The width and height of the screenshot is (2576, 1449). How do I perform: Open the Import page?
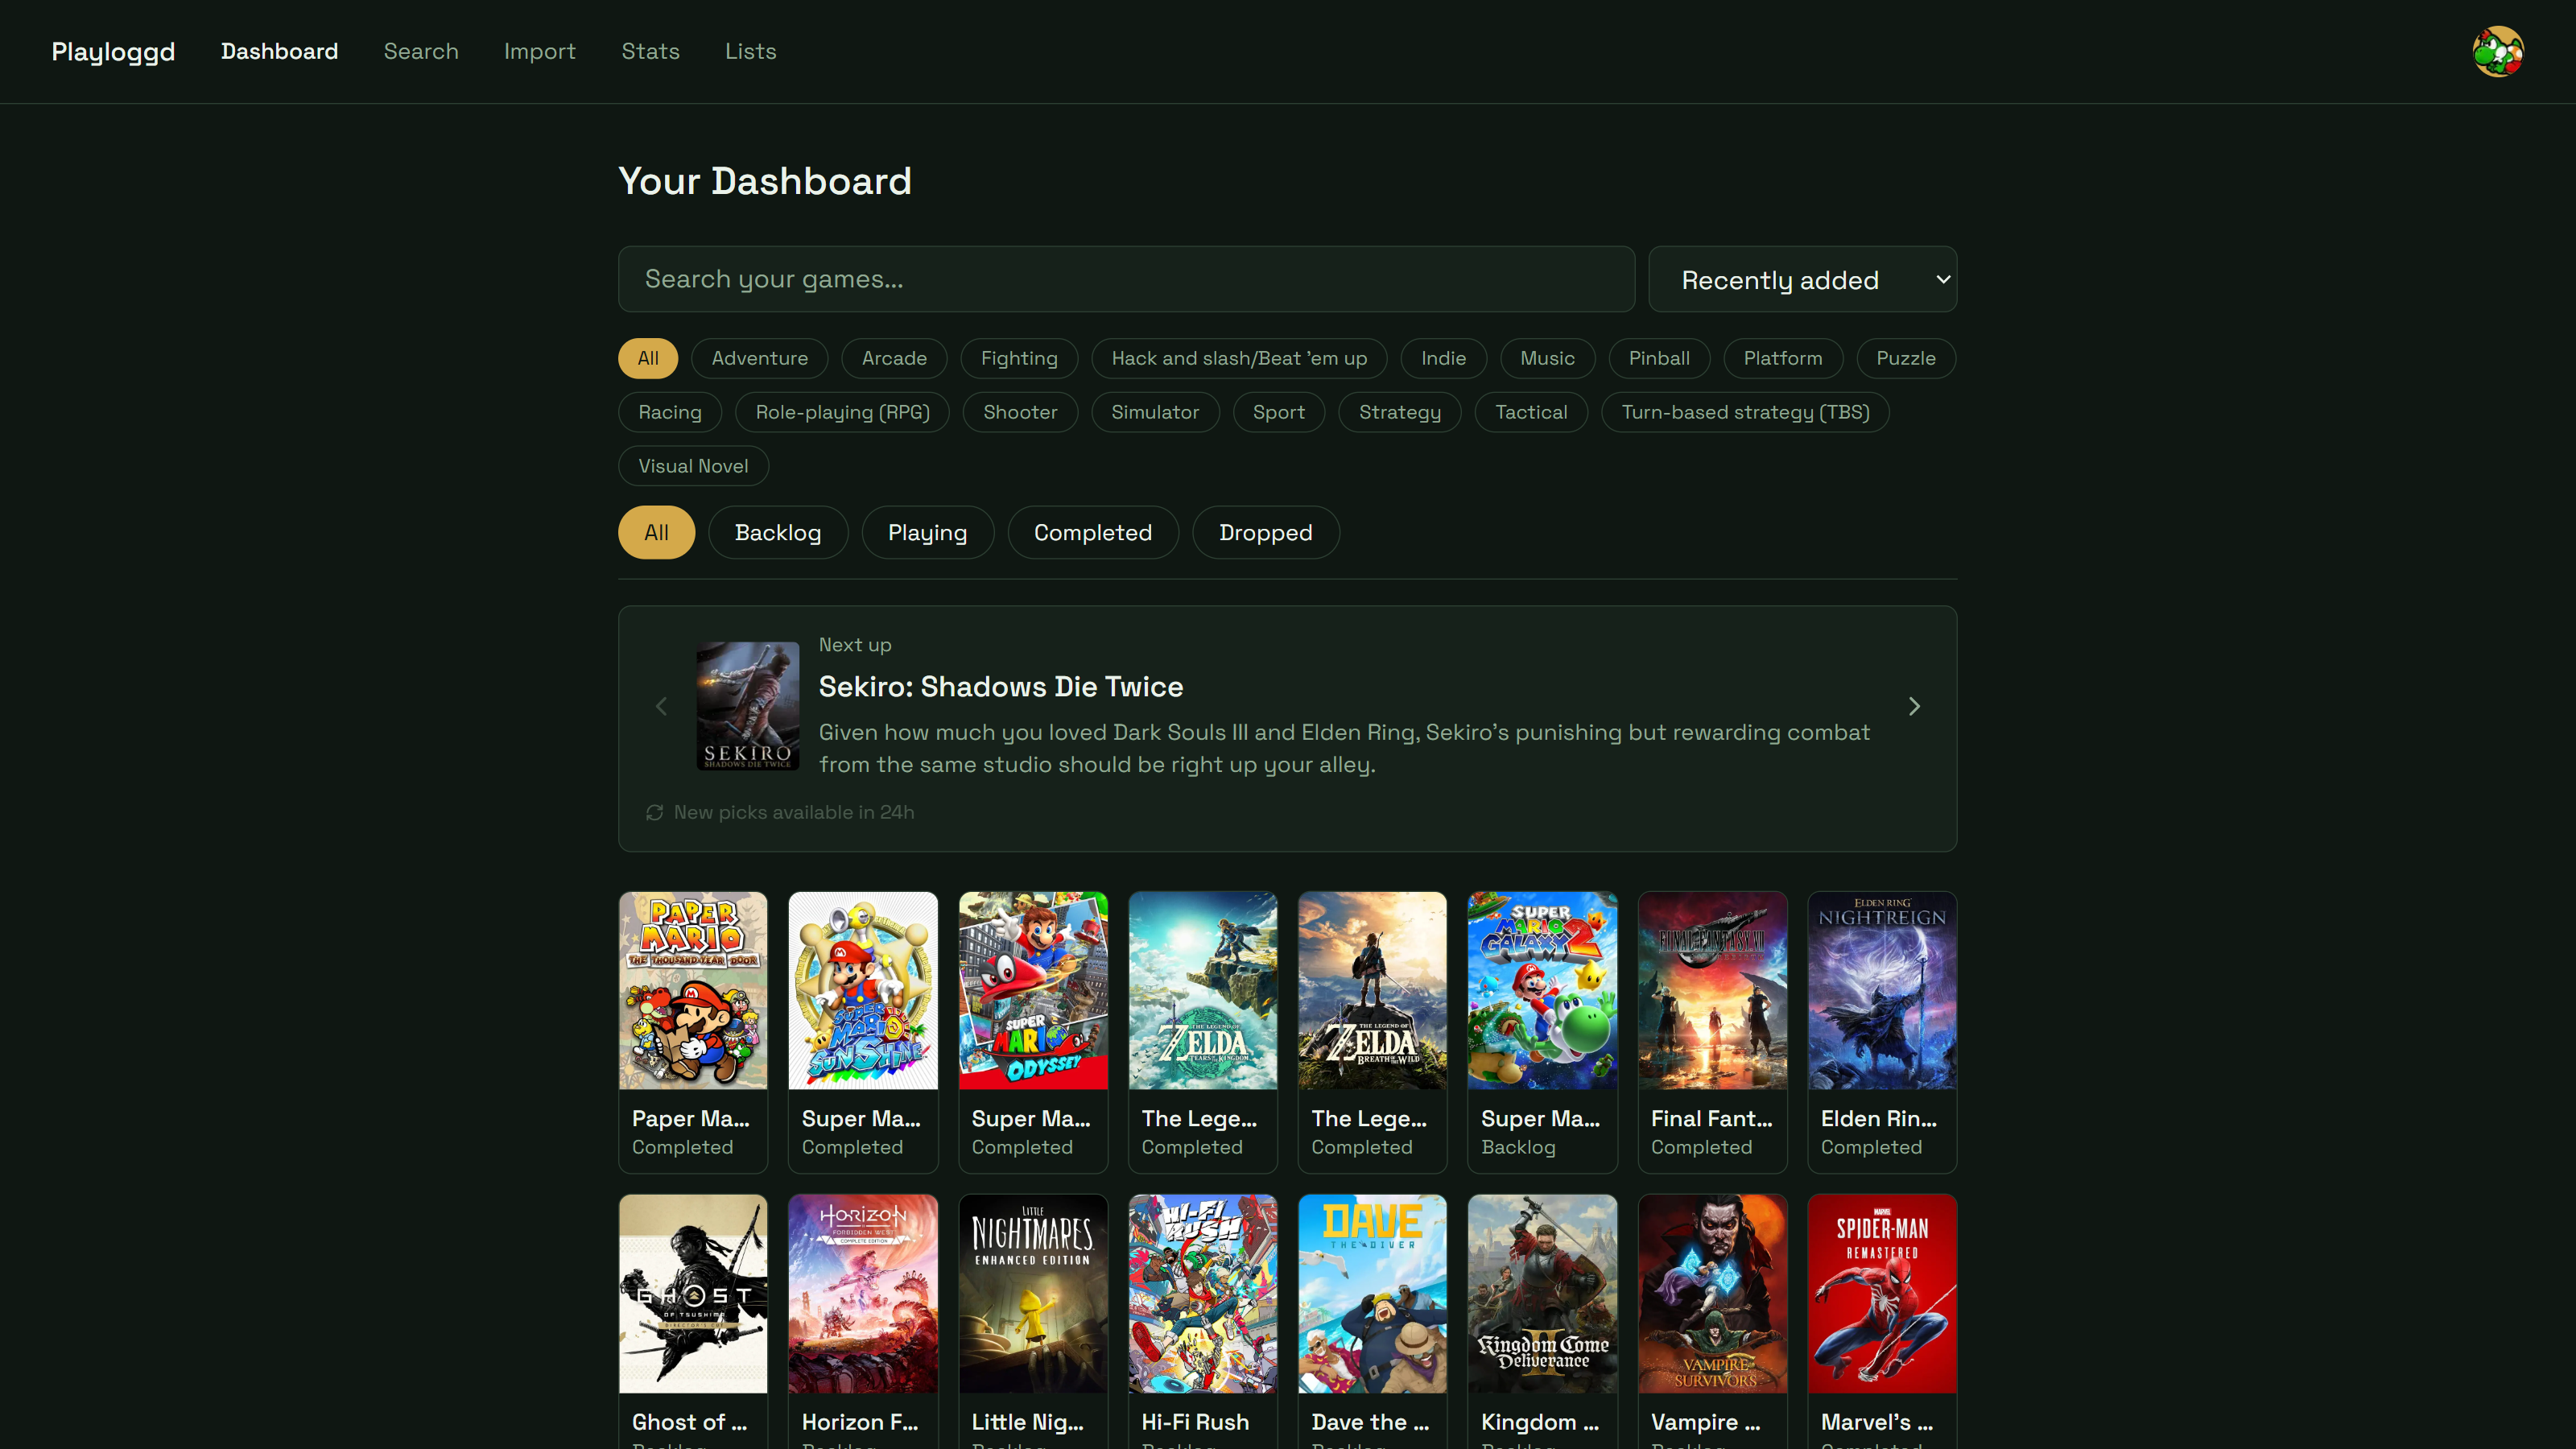point(539,51)
